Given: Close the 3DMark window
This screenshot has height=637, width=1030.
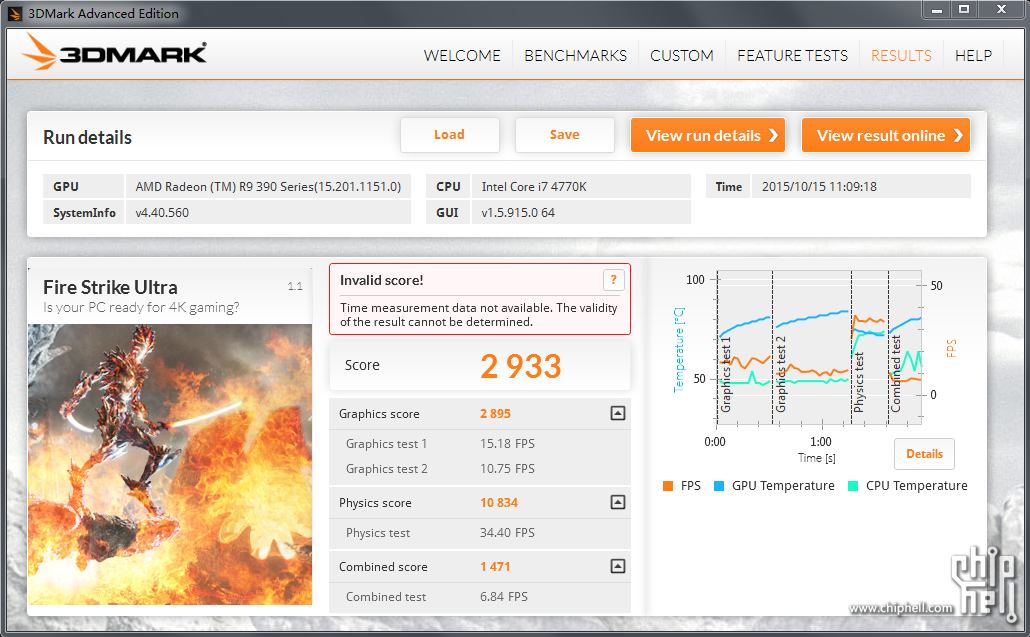Looking at the screenshot, I should tap(1001, 9).
